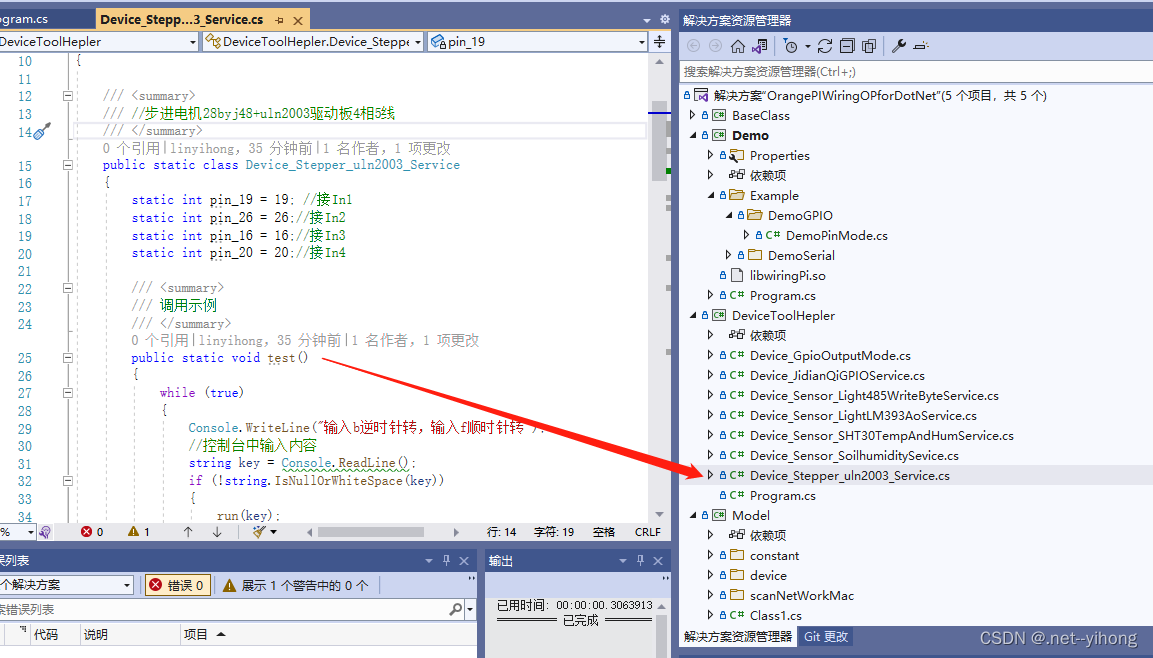
Task: Expand the DemoSerial folder
Action: point(728,254)
